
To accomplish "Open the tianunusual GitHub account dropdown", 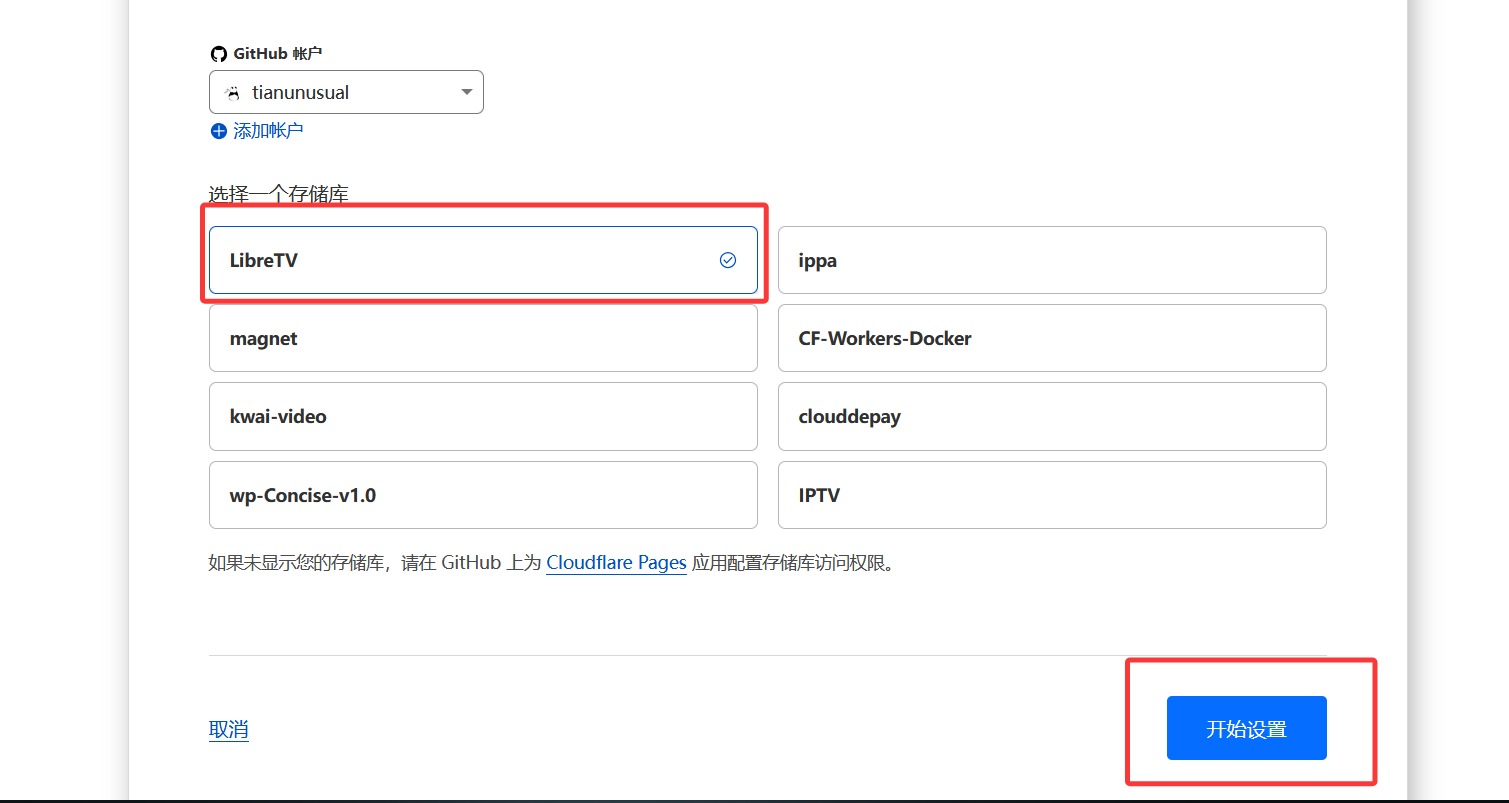I will (x=346, y=92).
